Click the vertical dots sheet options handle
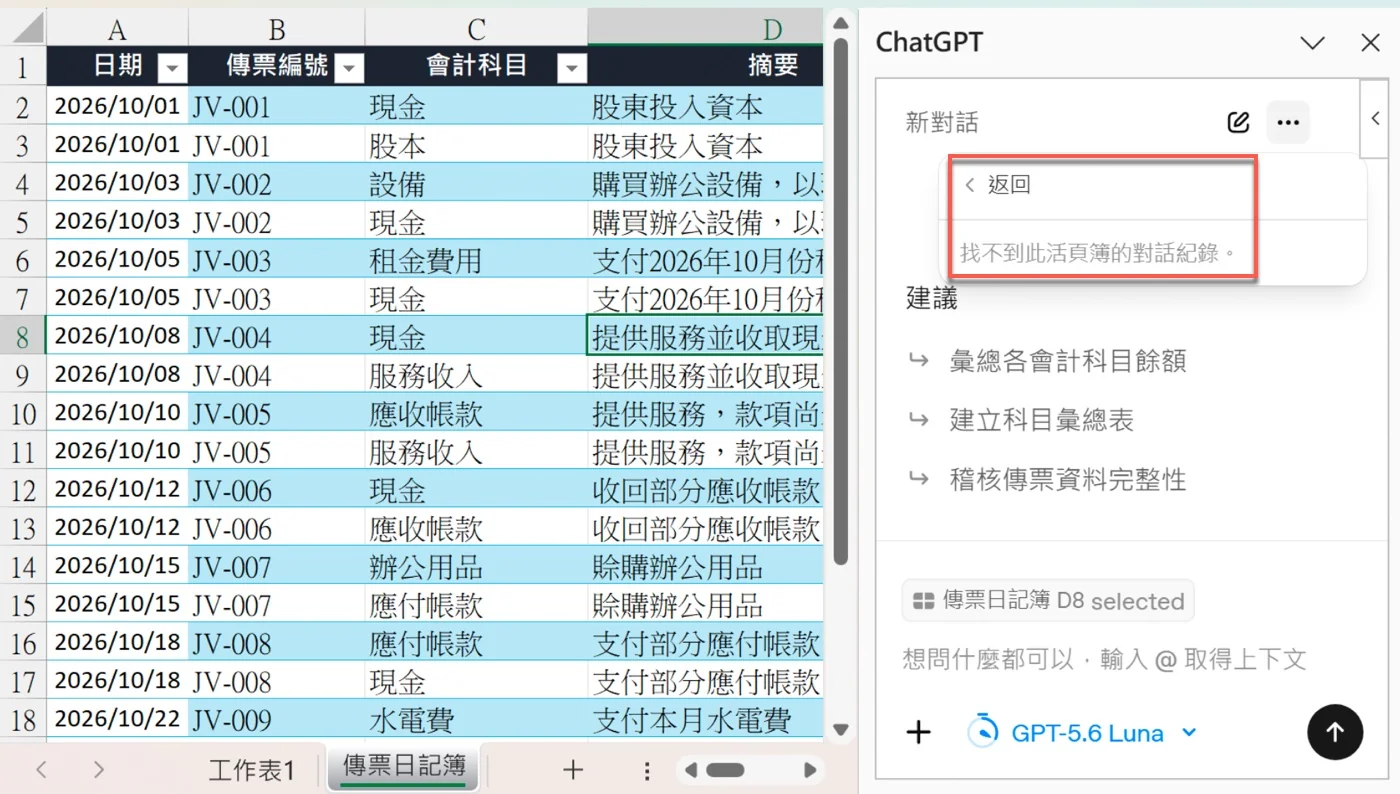1400x794 pixels. [x=647, y=770]
